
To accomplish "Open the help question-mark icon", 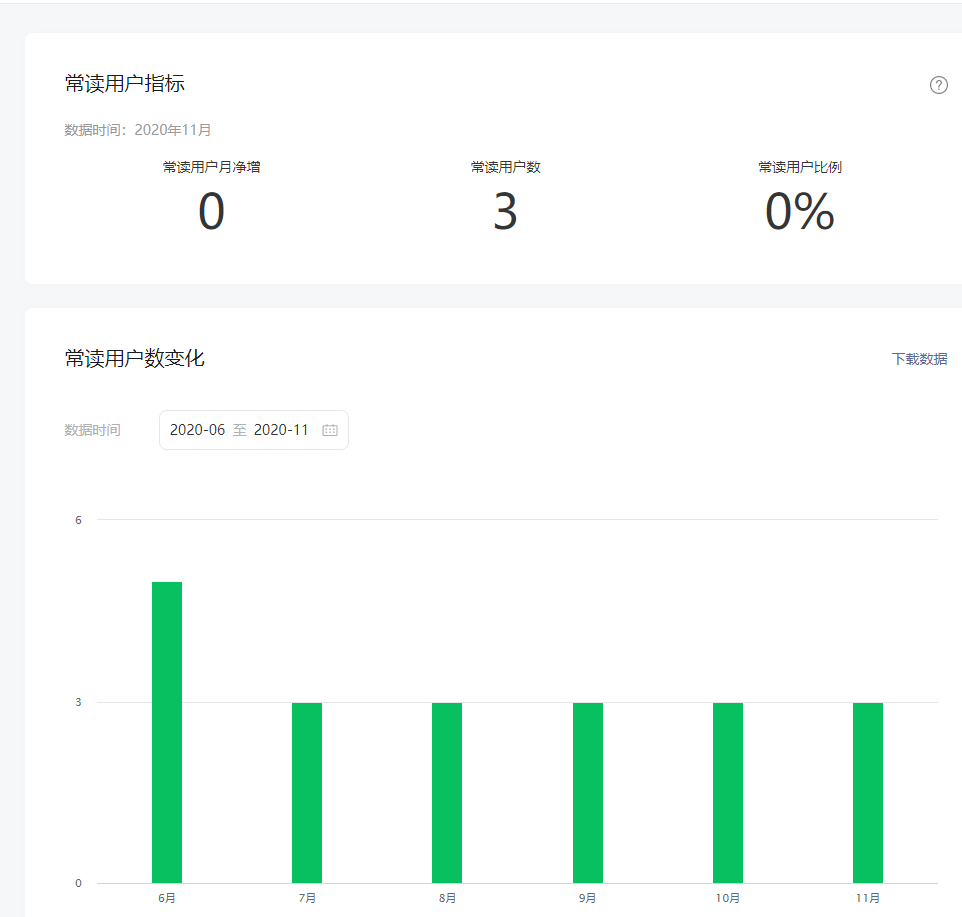I will 938,85.
